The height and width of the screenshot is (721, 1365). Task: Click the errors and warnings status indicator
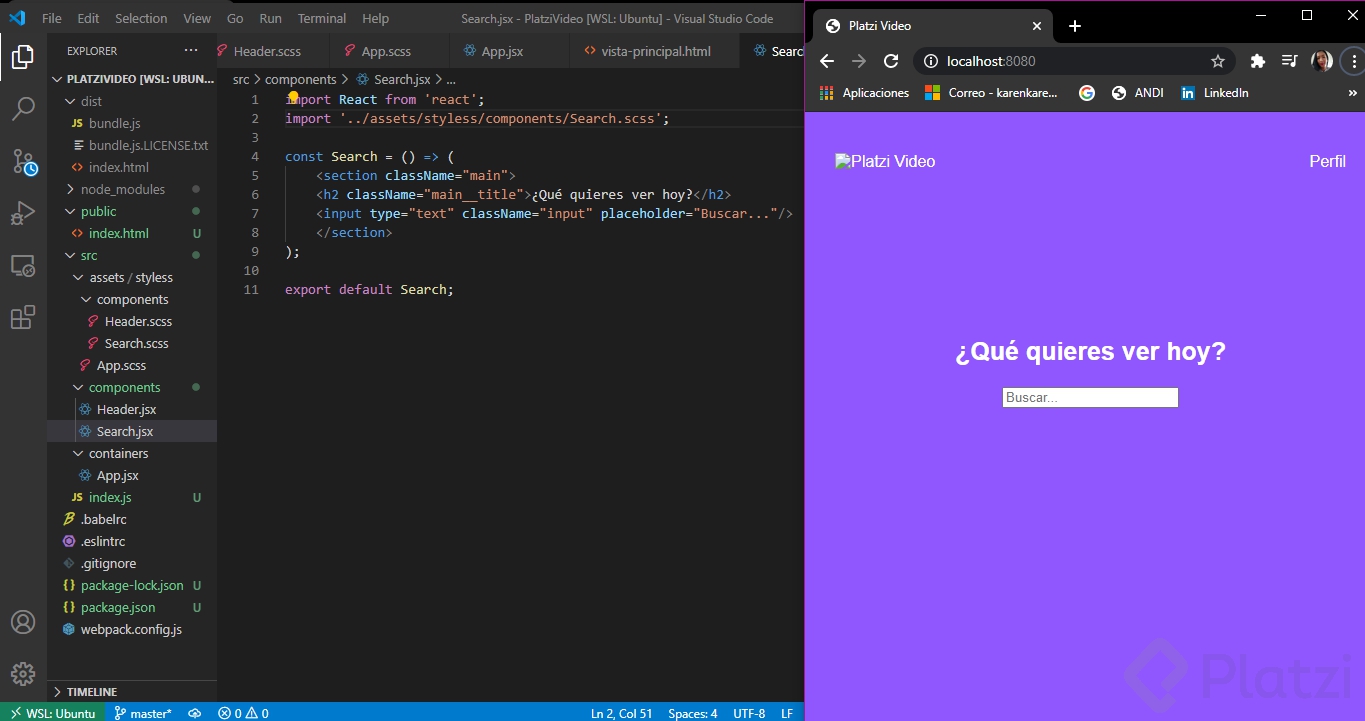point(243,713)
